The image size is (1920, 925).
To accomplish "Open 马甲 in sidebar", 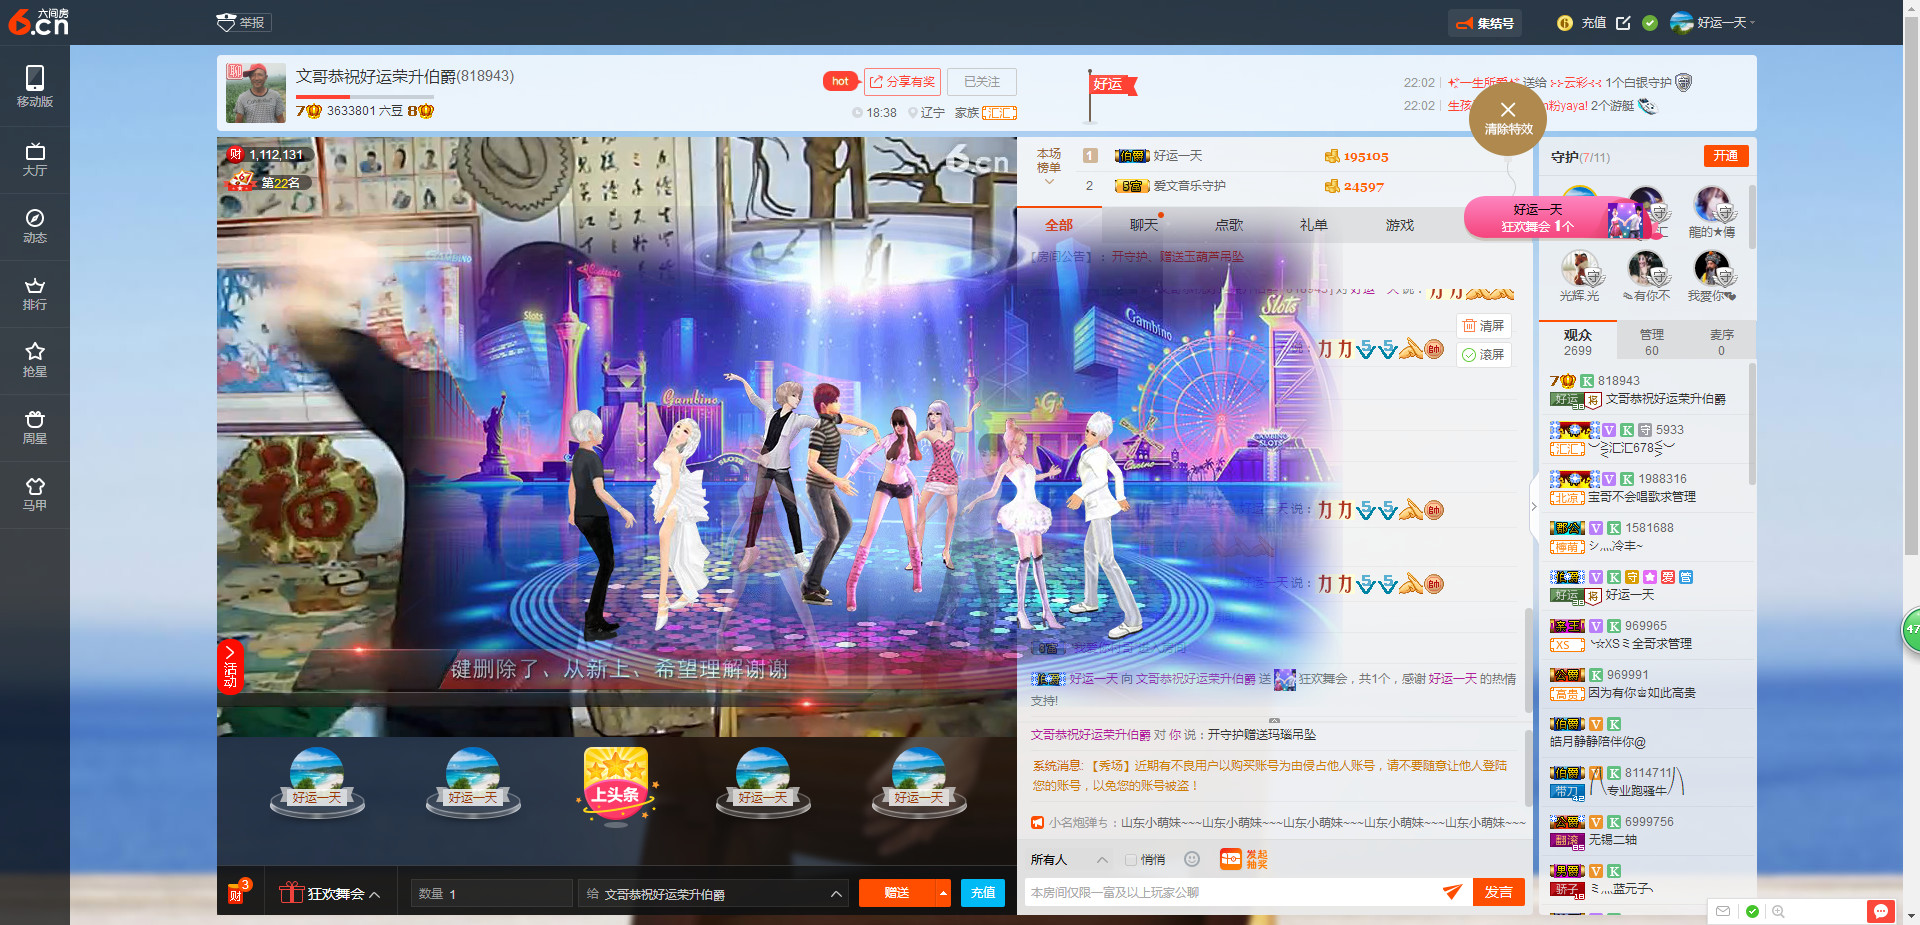I will point(35,494).
